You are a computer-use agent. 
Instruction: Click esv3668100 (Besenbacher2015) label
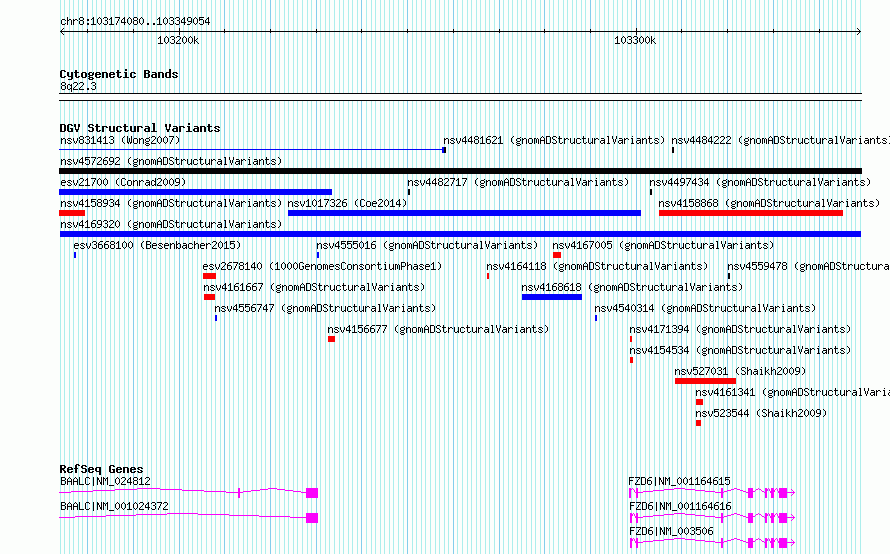tap(157, 246)
